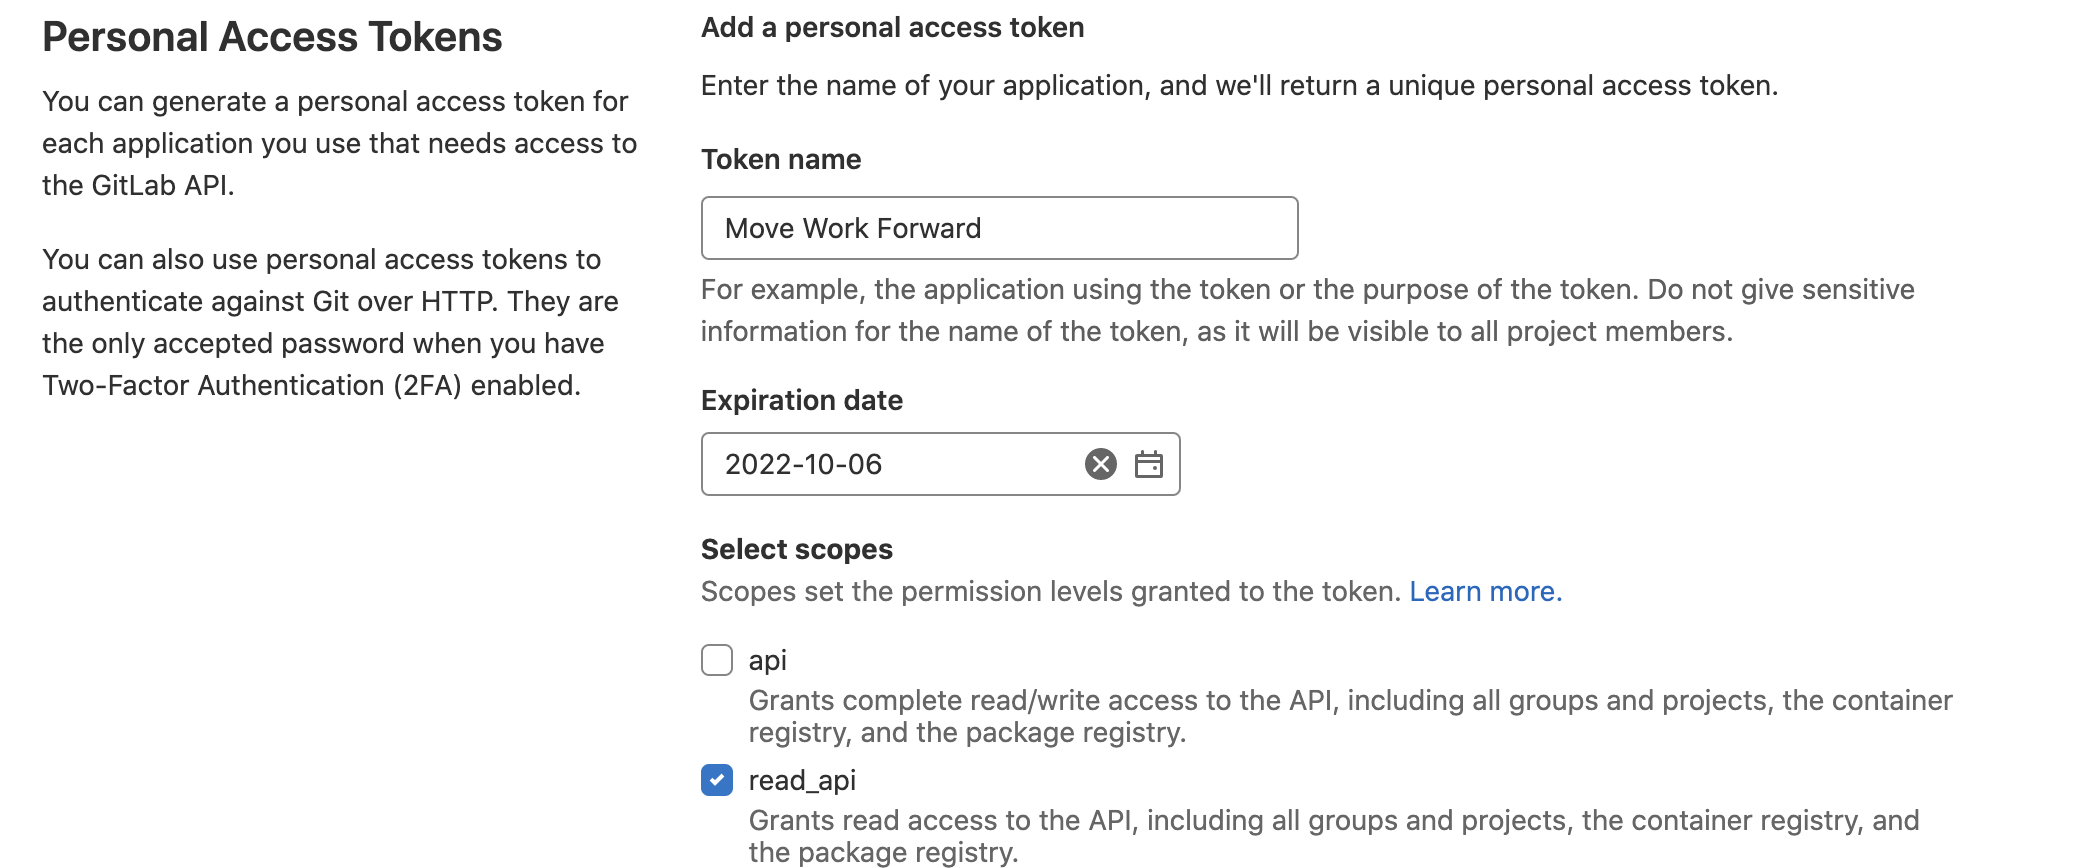Focus the Token name input field
This screenshot has width=2076, height=868.
pyautogui.click(x=999, y=228)
